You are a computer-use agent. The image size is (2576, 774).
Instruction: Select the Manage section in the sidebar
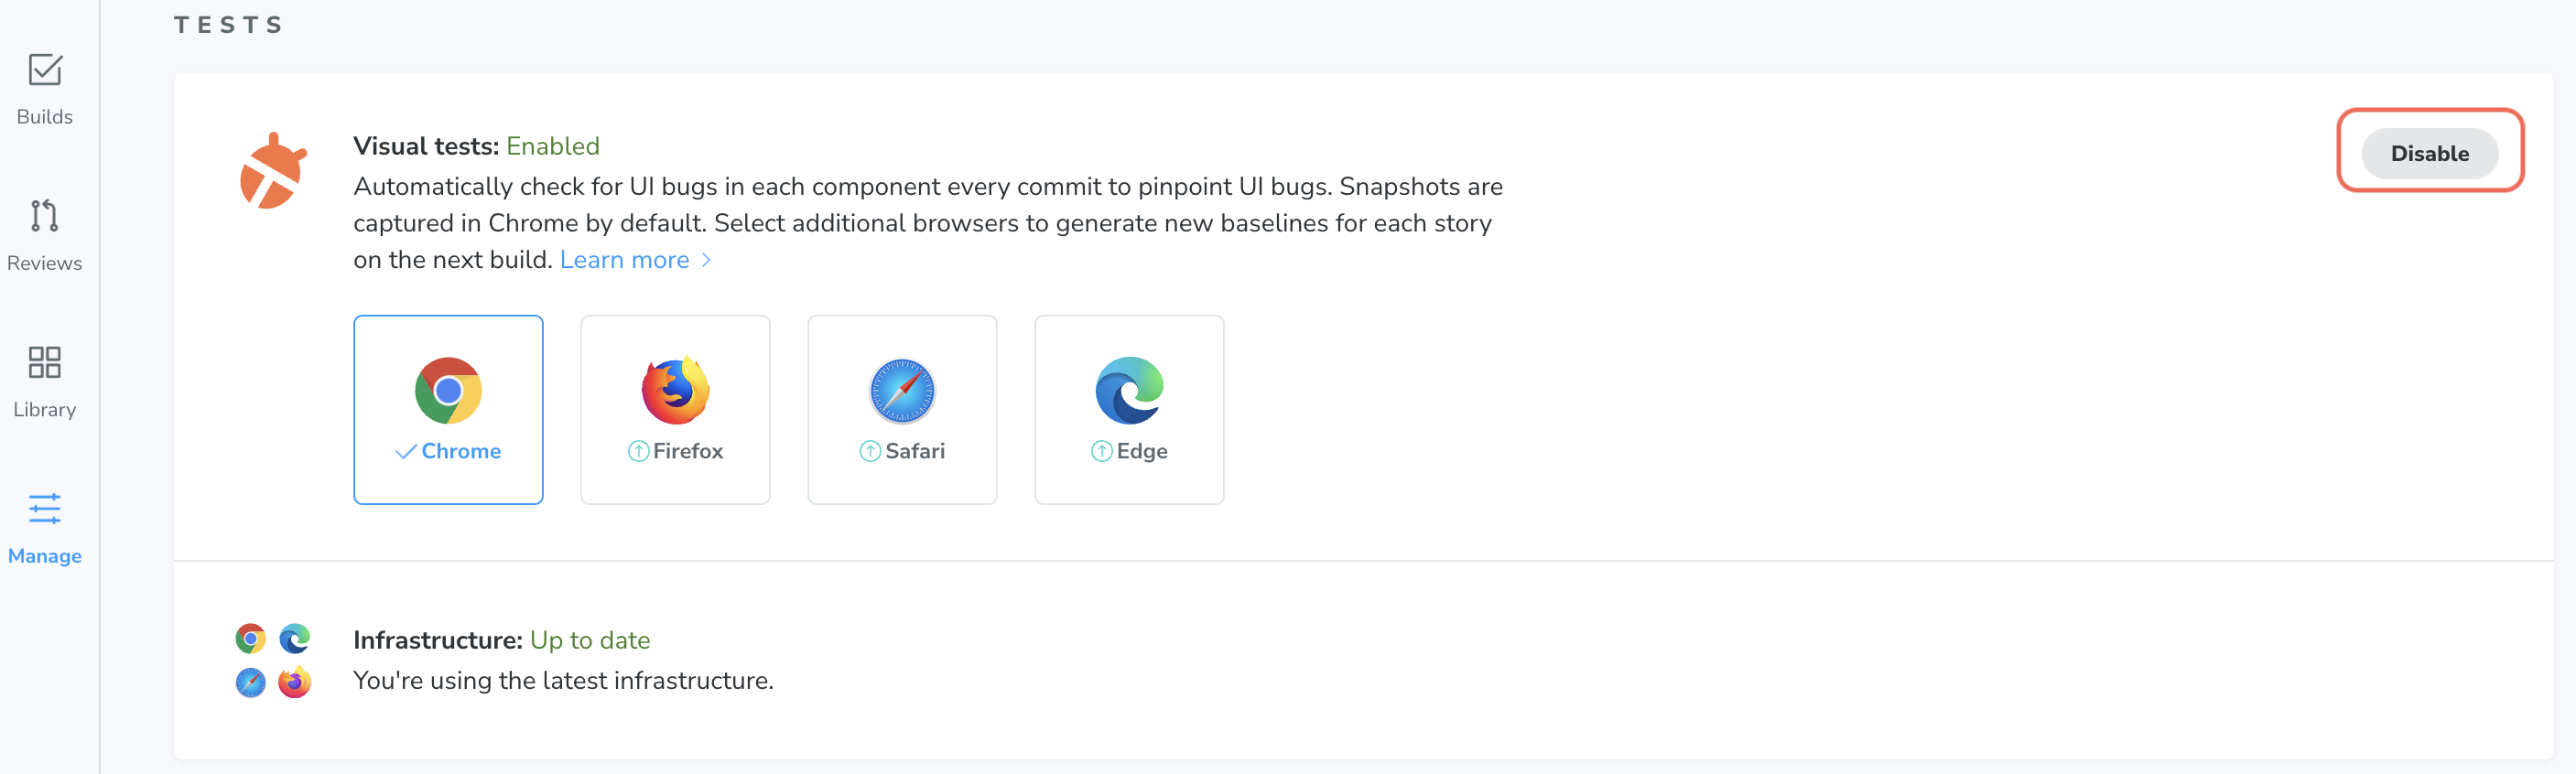point(44,528)
